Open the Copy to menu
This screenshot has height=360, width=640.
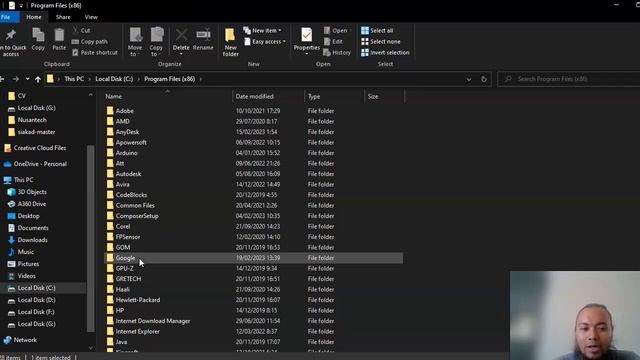point(156,42)
